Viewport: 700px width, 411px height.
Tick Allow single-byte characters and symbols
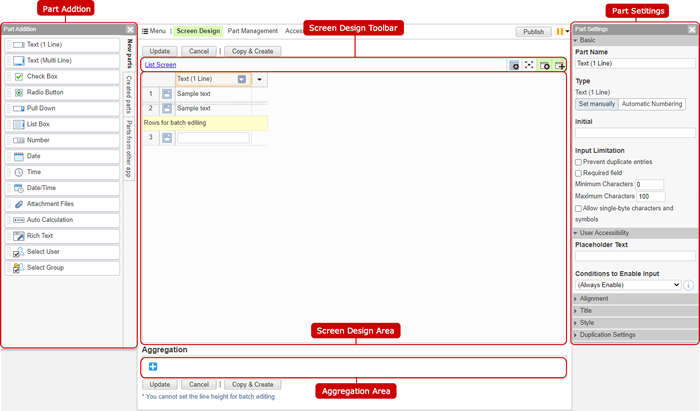pos(579,208)
